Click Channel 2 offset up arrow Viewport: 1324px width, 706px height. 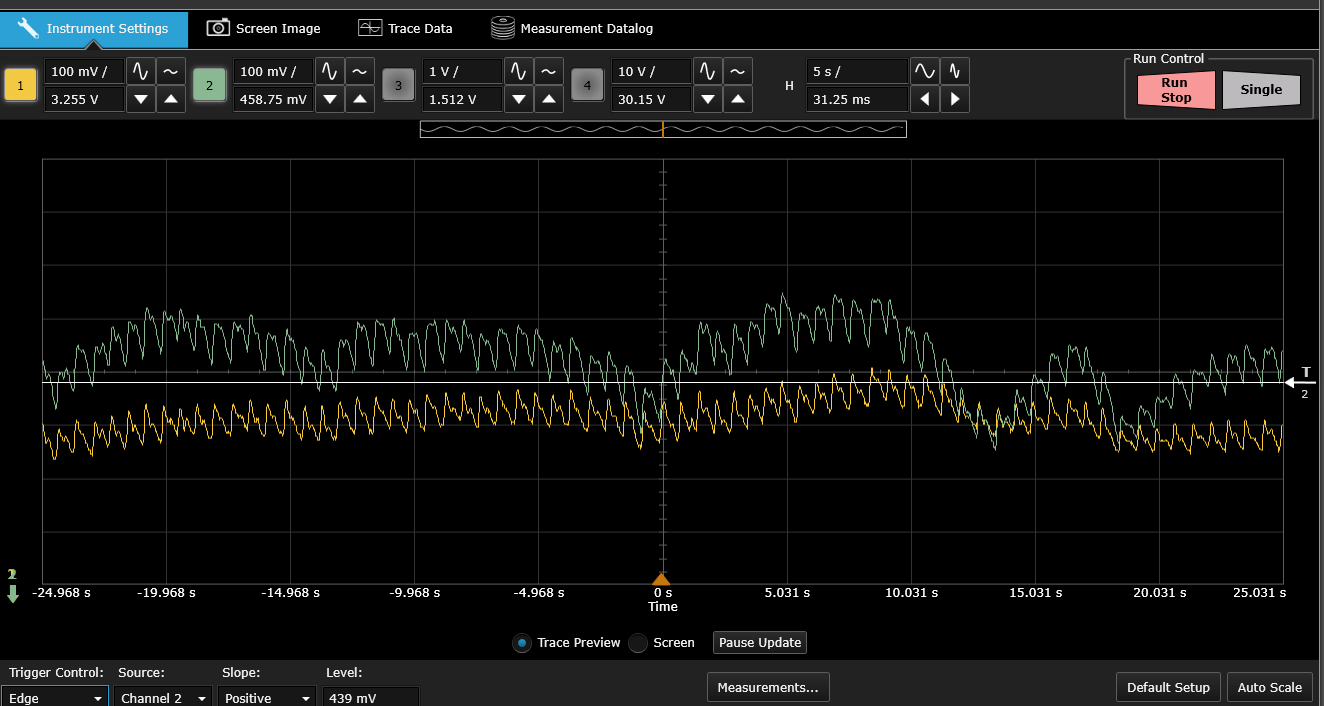pos(360,99)
